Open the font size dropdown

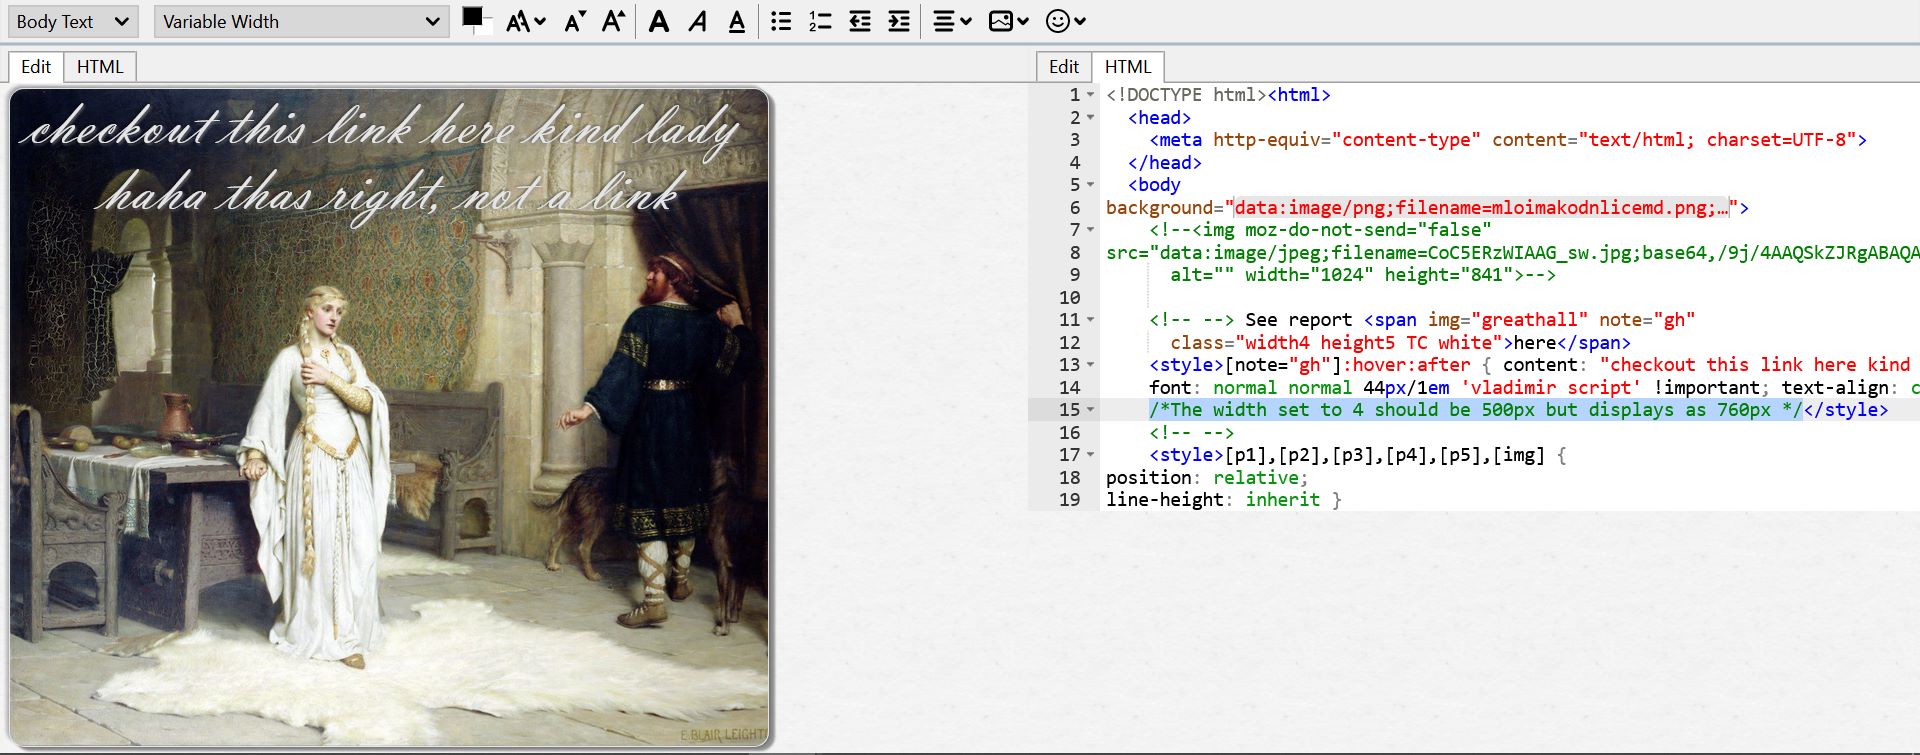(525, 21)
